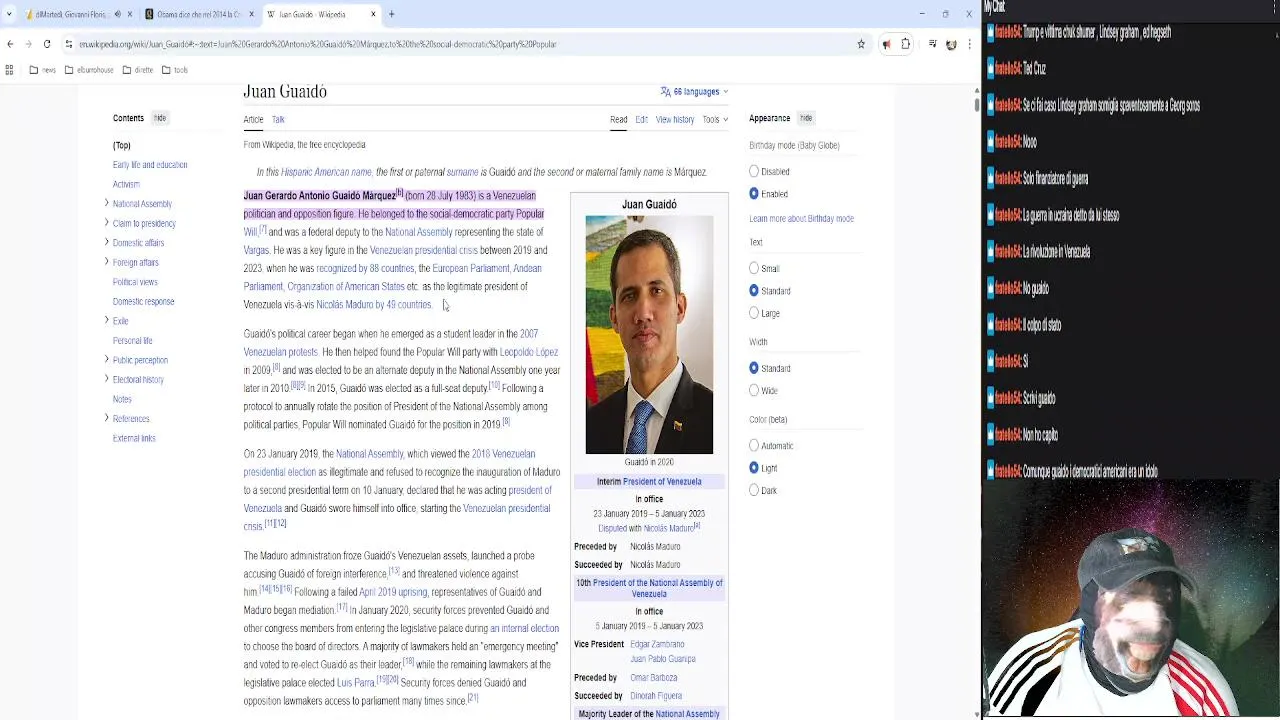Open the tools bookmarks folder
Image resolution: width=1280 pixels, height=720 pixels.
[x=175, y=70]
